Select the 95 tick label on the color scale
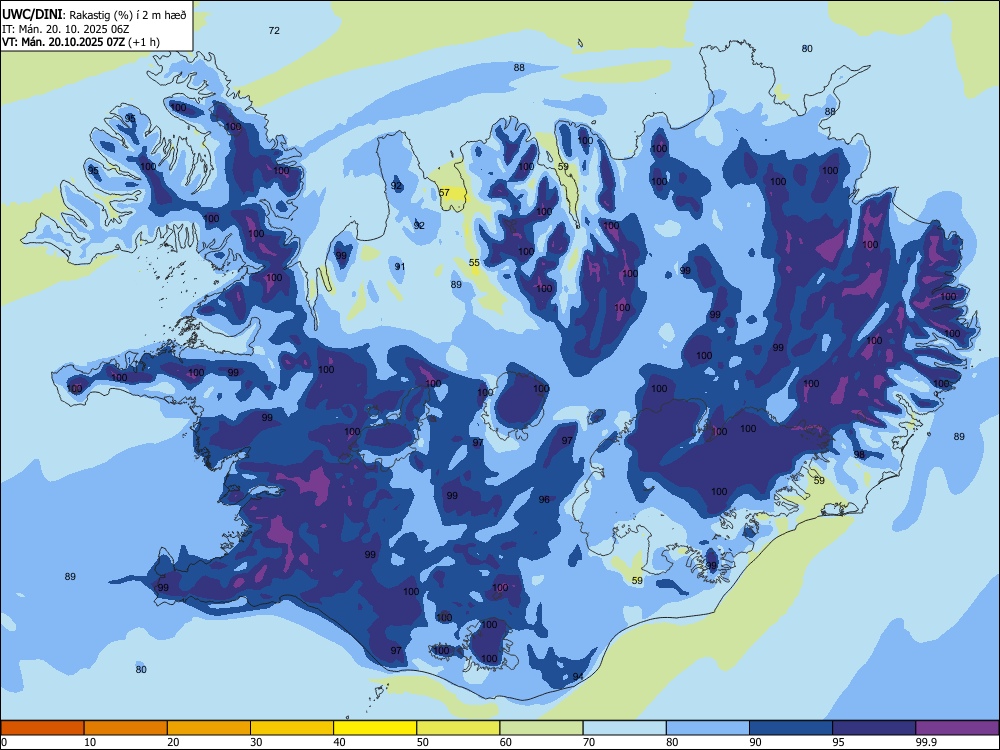Screen dimensions: 1000x750 click(x=838, y=742)
